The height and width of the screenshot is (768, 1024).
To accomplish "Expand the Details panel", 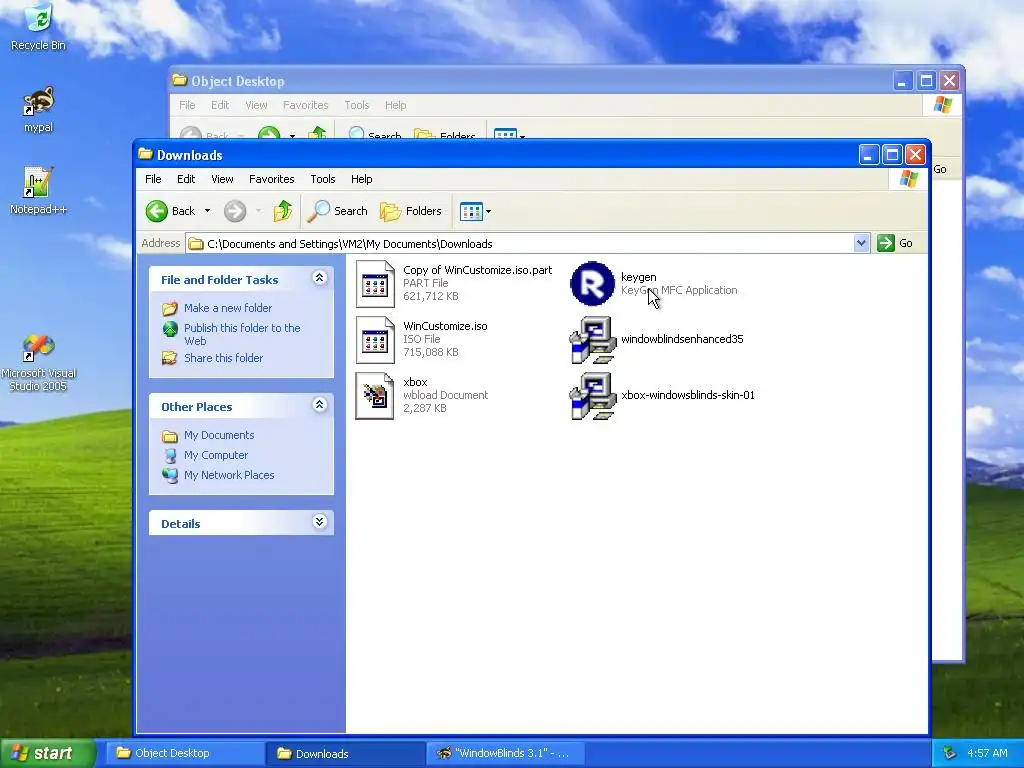I will pos(319,522).
